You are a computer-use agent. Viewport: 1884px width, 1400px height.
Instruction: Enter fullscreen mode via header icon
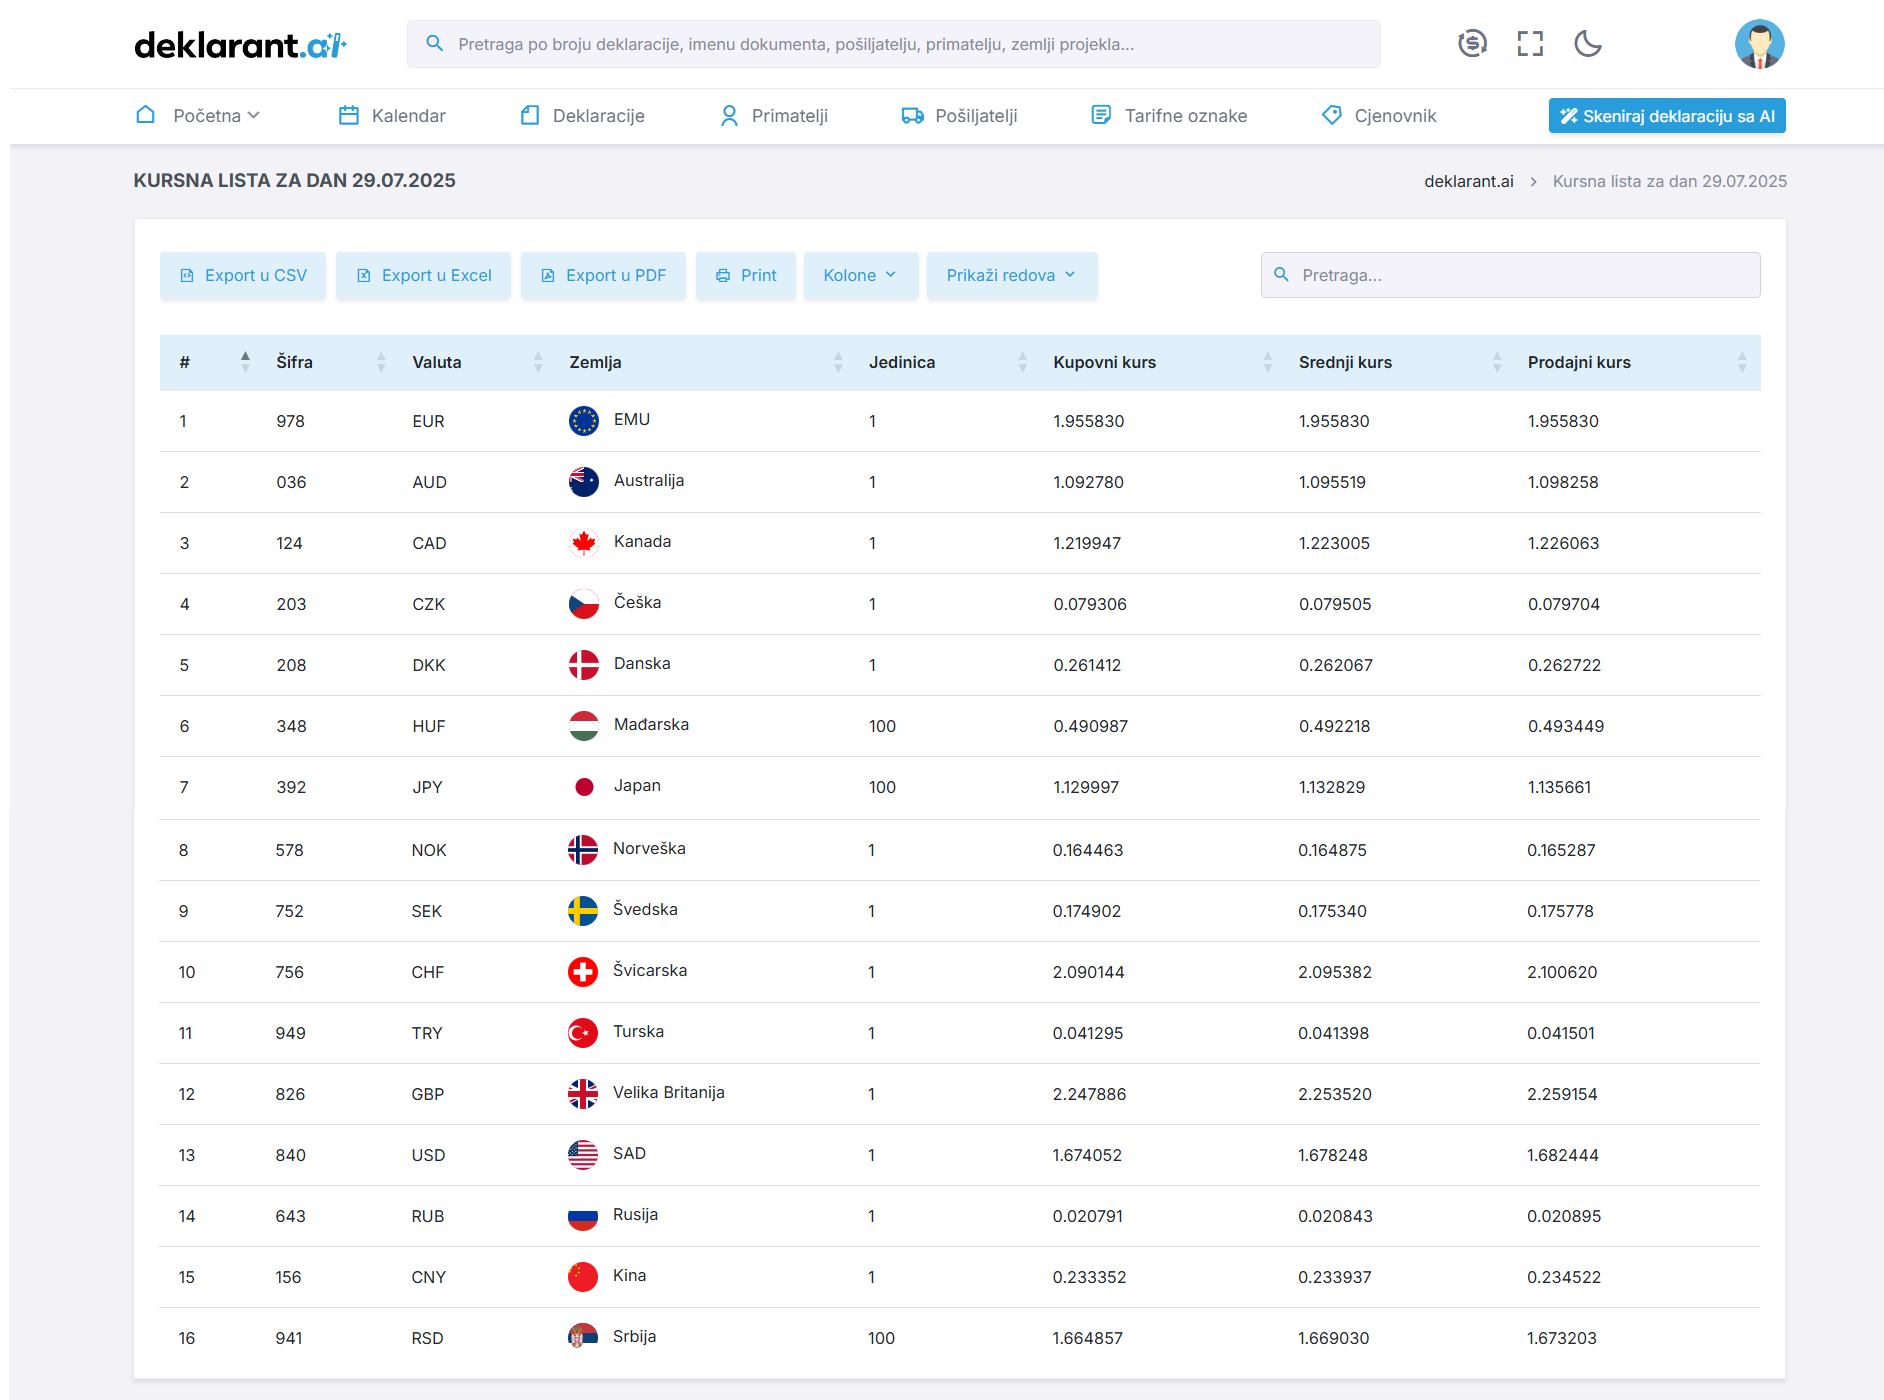(1530, 44)
